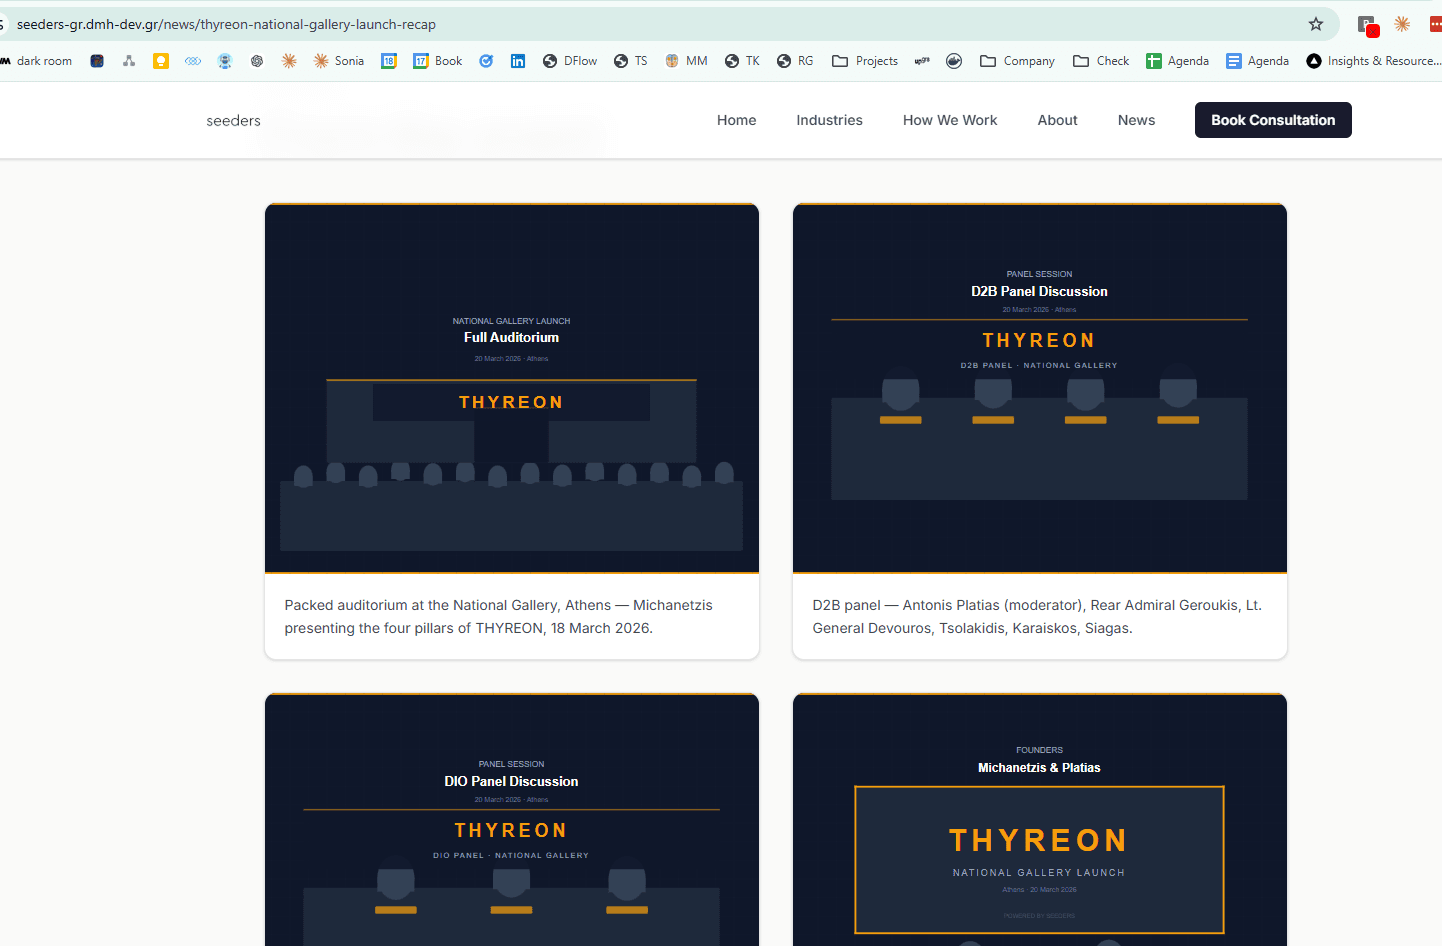
Task: Open the upgrs bookmark icon
Action: [922, 61]
